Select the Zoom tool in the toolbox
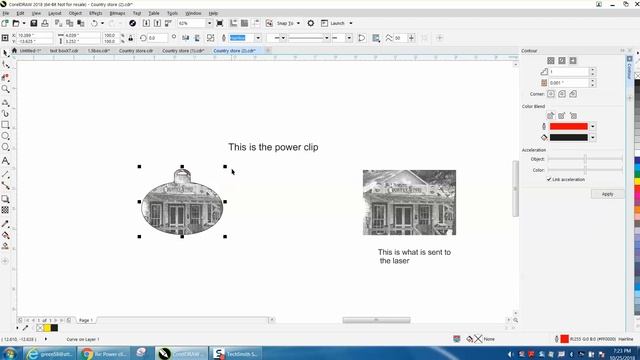Image resolution: width=640 pixels, height=360 pixels. click(5, 89)
